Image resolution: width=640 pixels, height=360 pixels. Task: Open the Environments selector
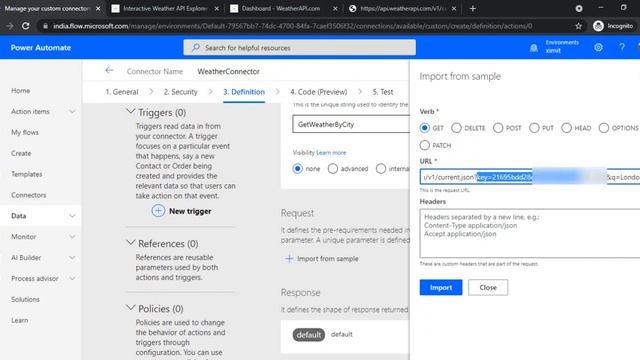[562, 47]
